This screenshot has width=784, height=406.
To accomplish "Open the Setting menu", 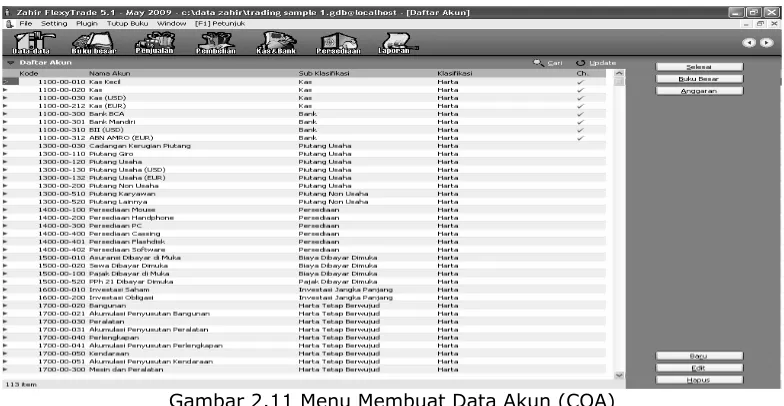I will pos(54,24).
